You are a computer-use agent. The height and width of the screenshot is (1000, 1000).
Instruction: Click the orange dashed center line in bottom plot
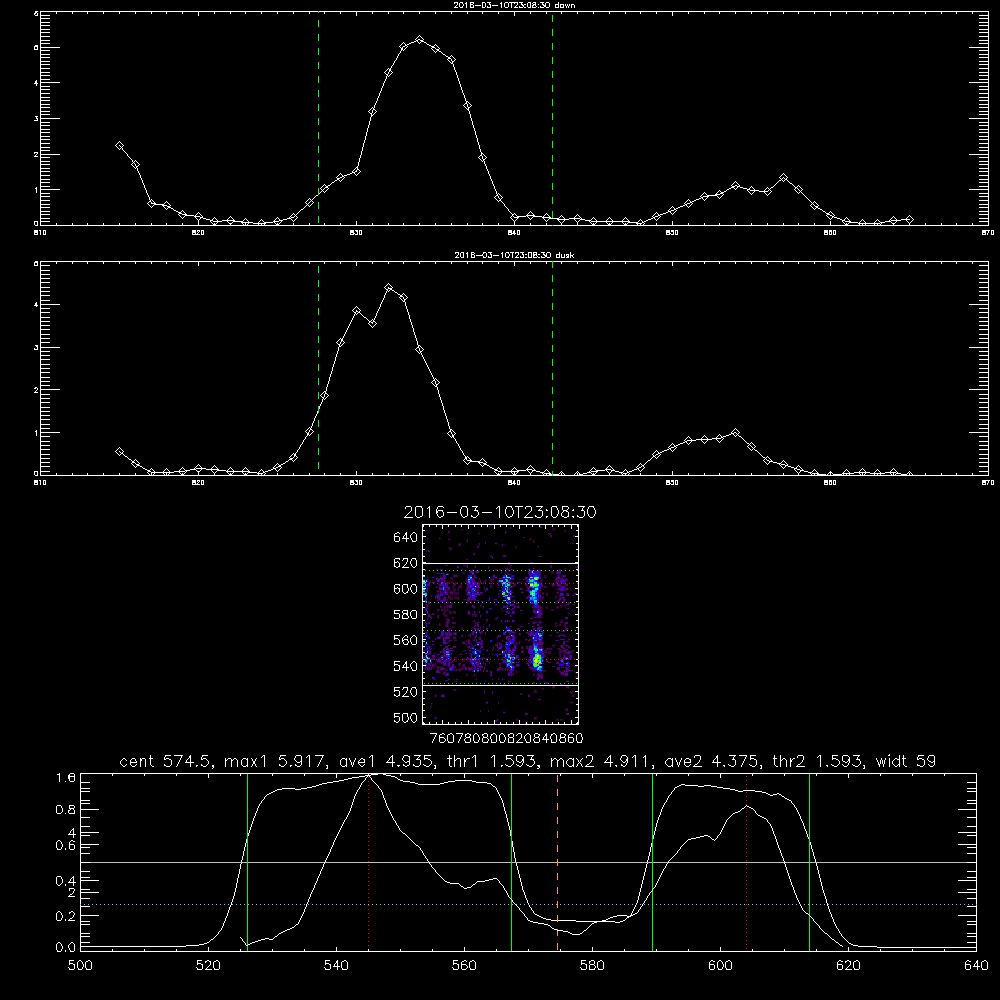[557, 861]
